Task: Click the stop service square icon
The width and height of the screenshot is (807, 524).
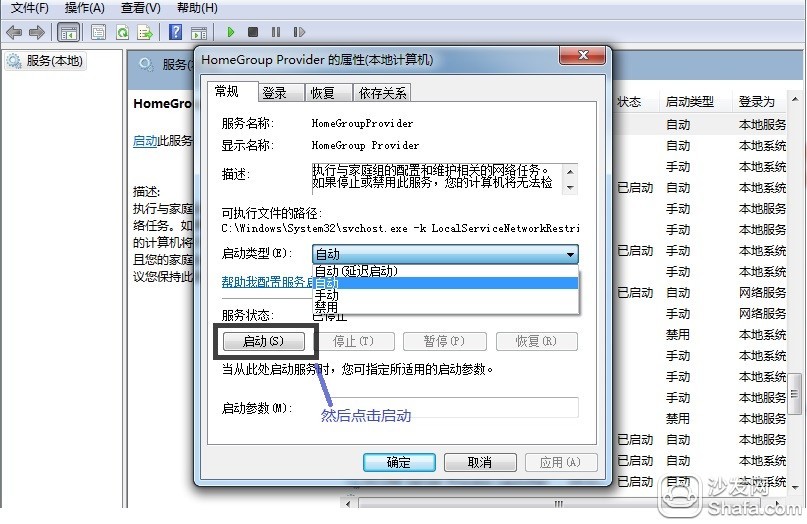Action: (x=253, y=32)
